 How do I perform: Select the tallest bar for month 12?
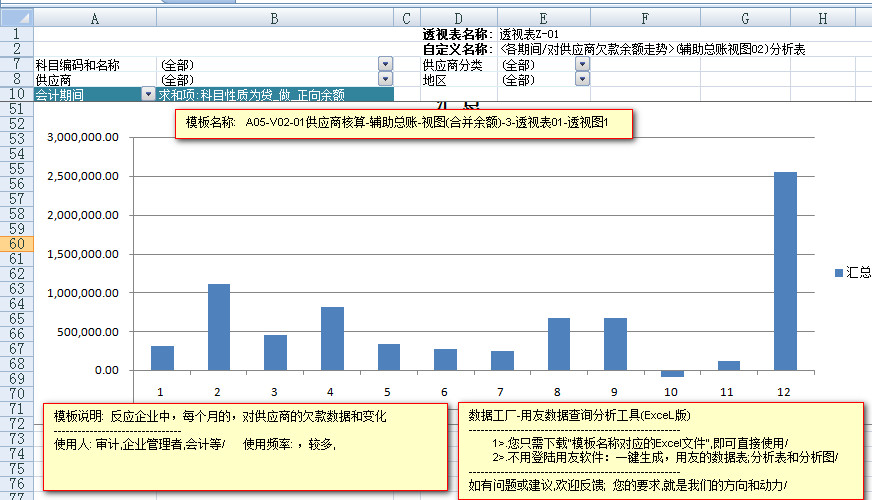tap(786, 270)
